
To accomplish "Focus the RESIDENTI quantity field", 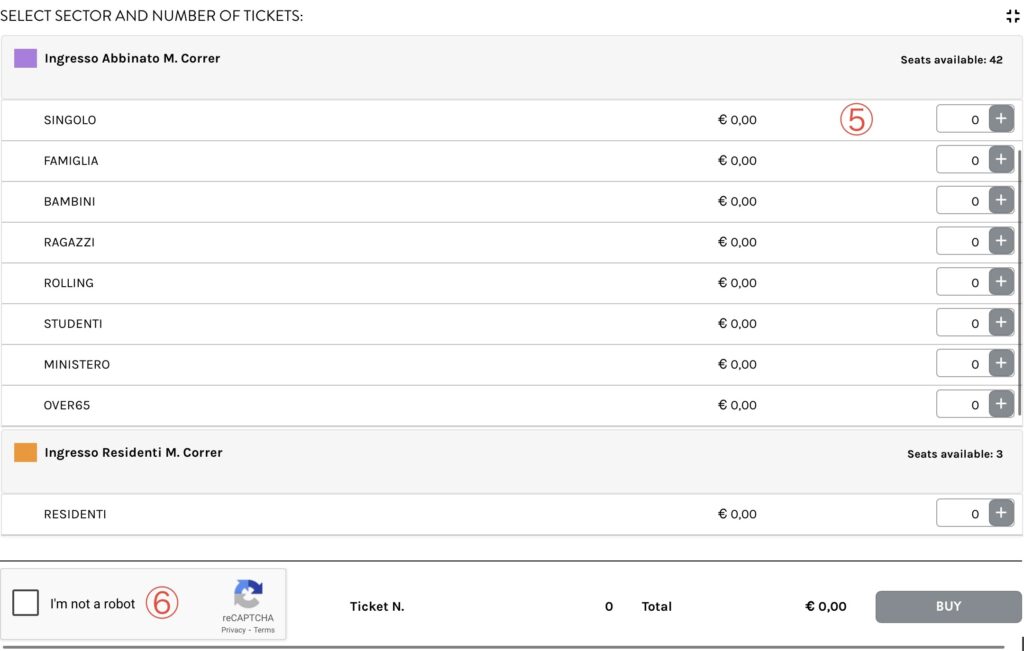I will [x=962, y=513].
